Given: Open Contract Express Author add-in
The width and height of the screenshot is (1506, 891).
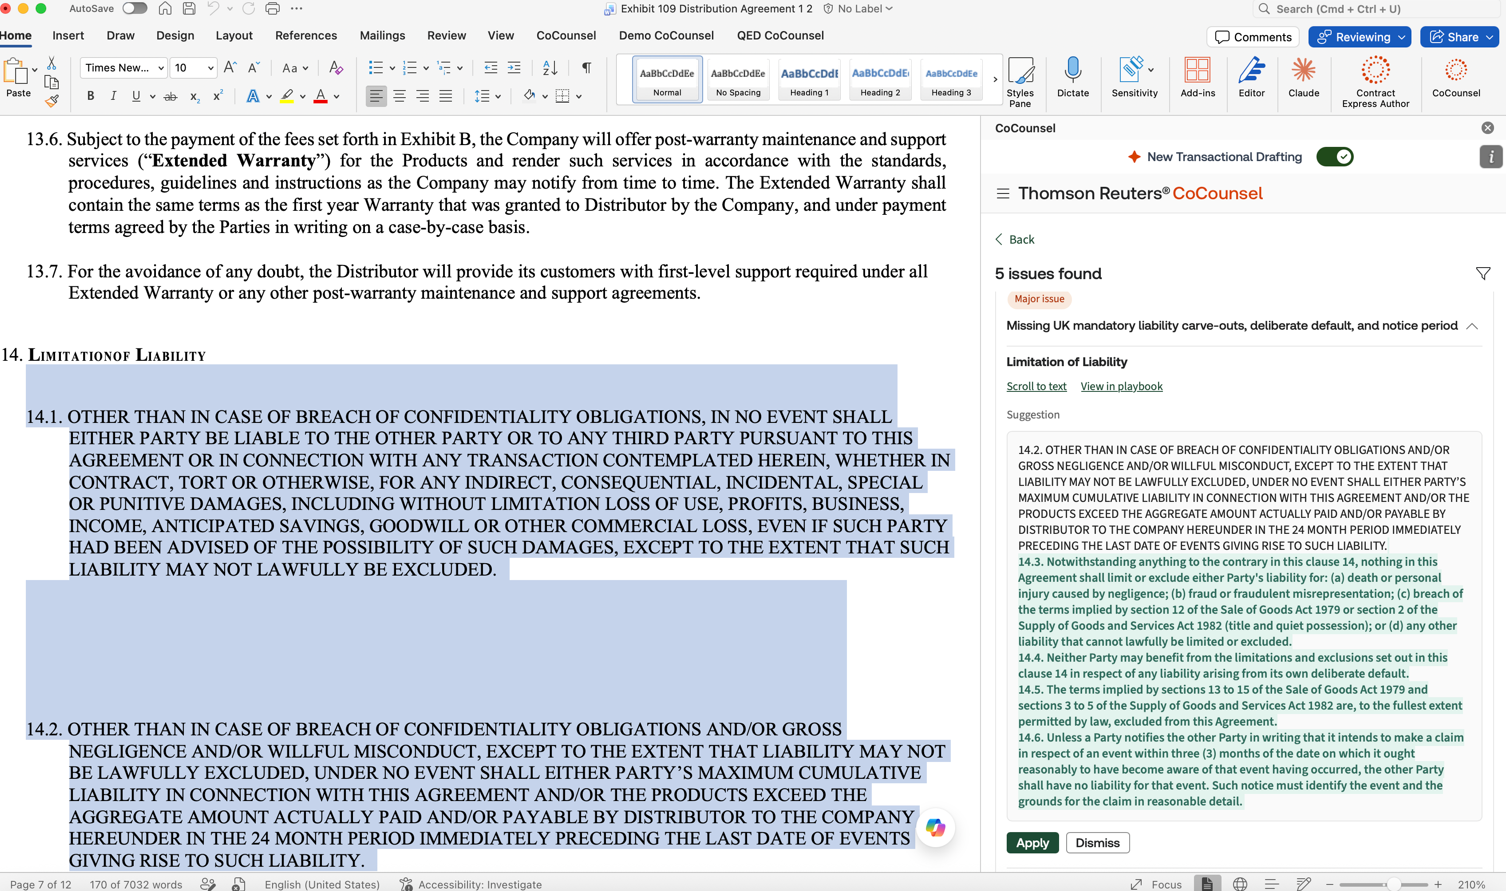Looking at the screenshot, I should pyautogui.click(x=1375, y=82).
